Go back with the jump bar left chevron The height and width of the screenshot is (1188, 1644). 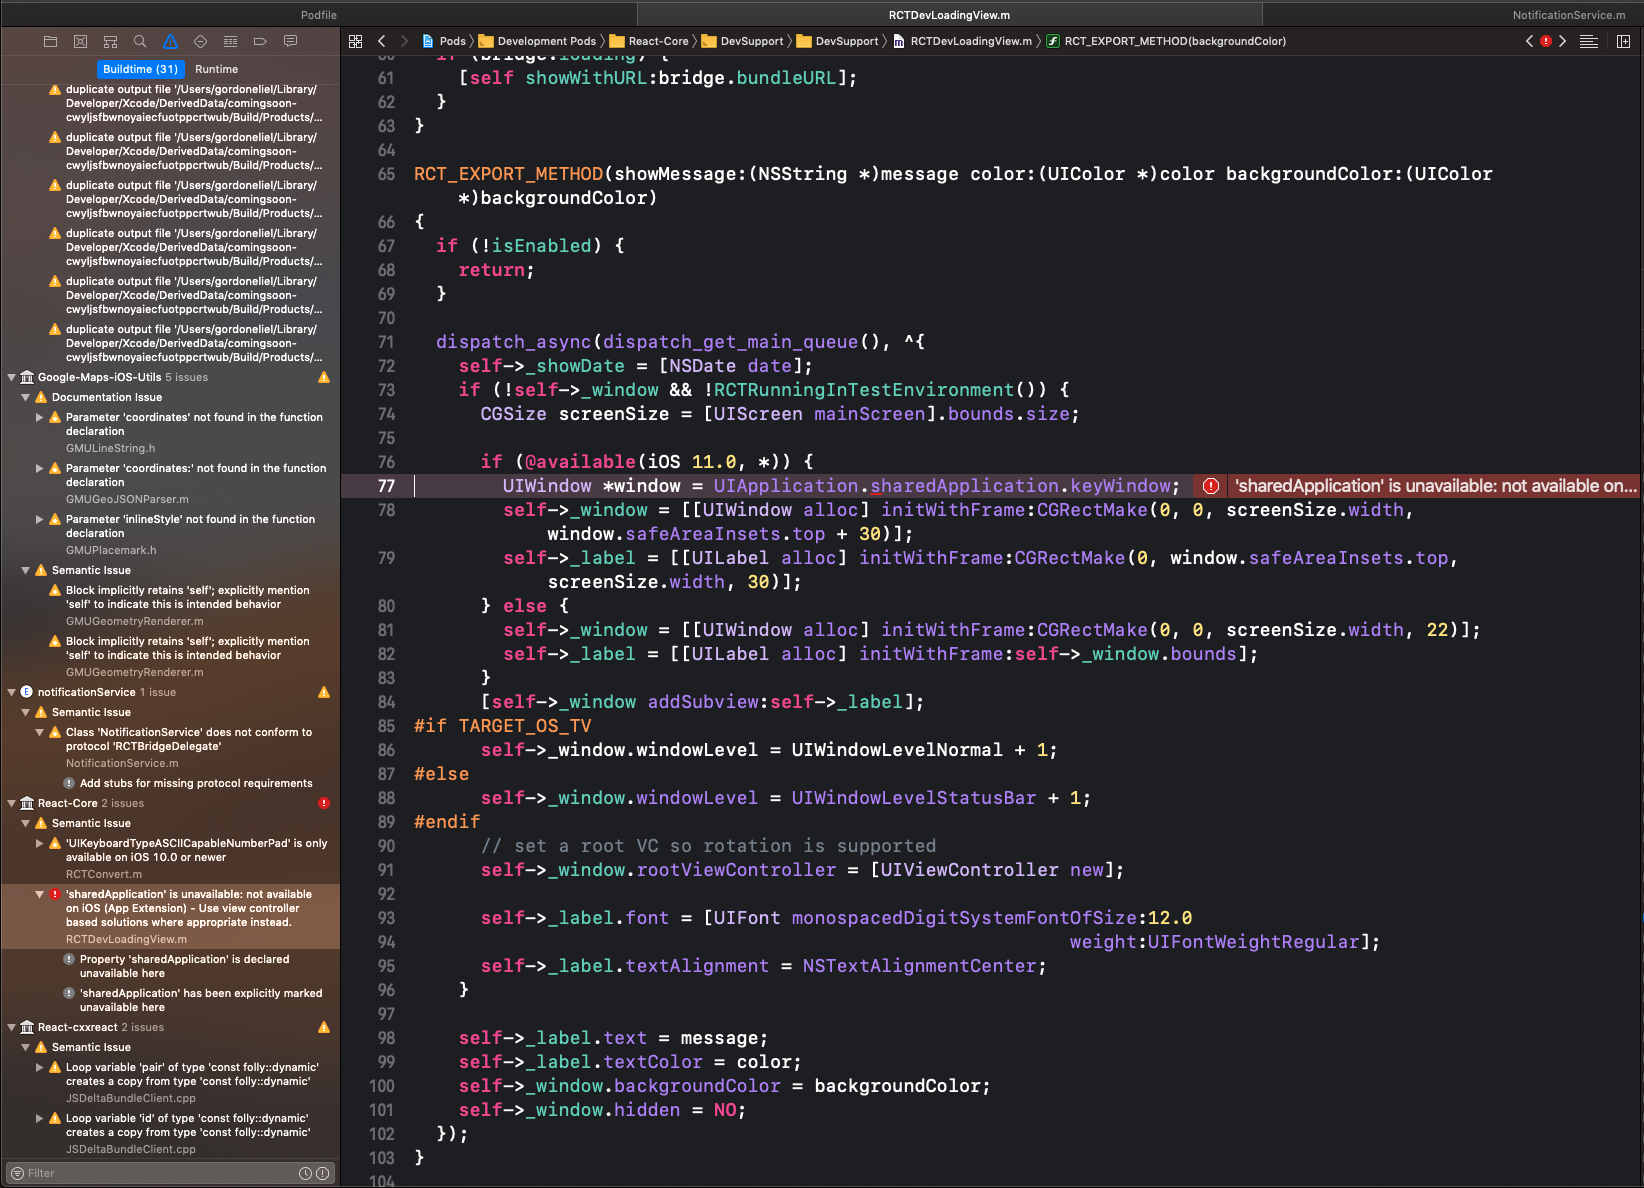[381, 41]
